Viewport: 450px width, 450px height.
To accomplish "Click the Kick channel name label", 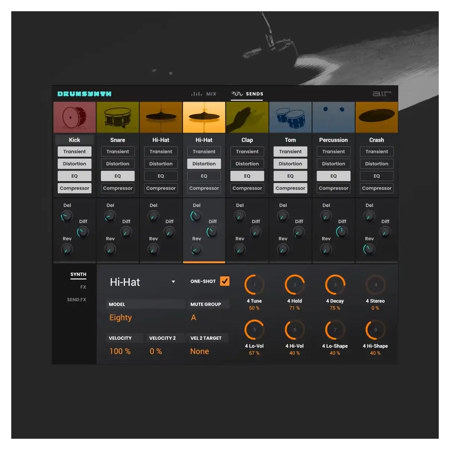I will coord(74,140).
